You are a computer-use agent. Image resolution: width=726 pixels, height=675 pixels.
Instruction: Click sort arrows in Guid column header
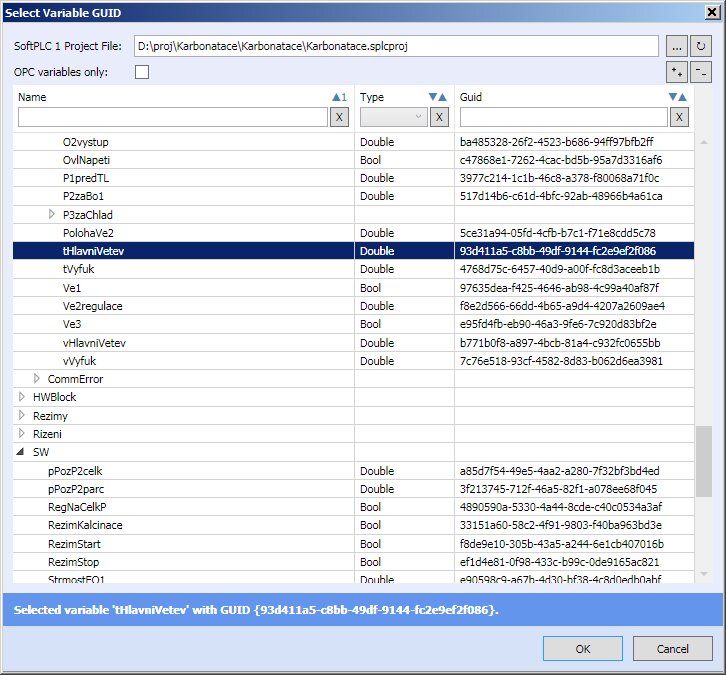677,97
